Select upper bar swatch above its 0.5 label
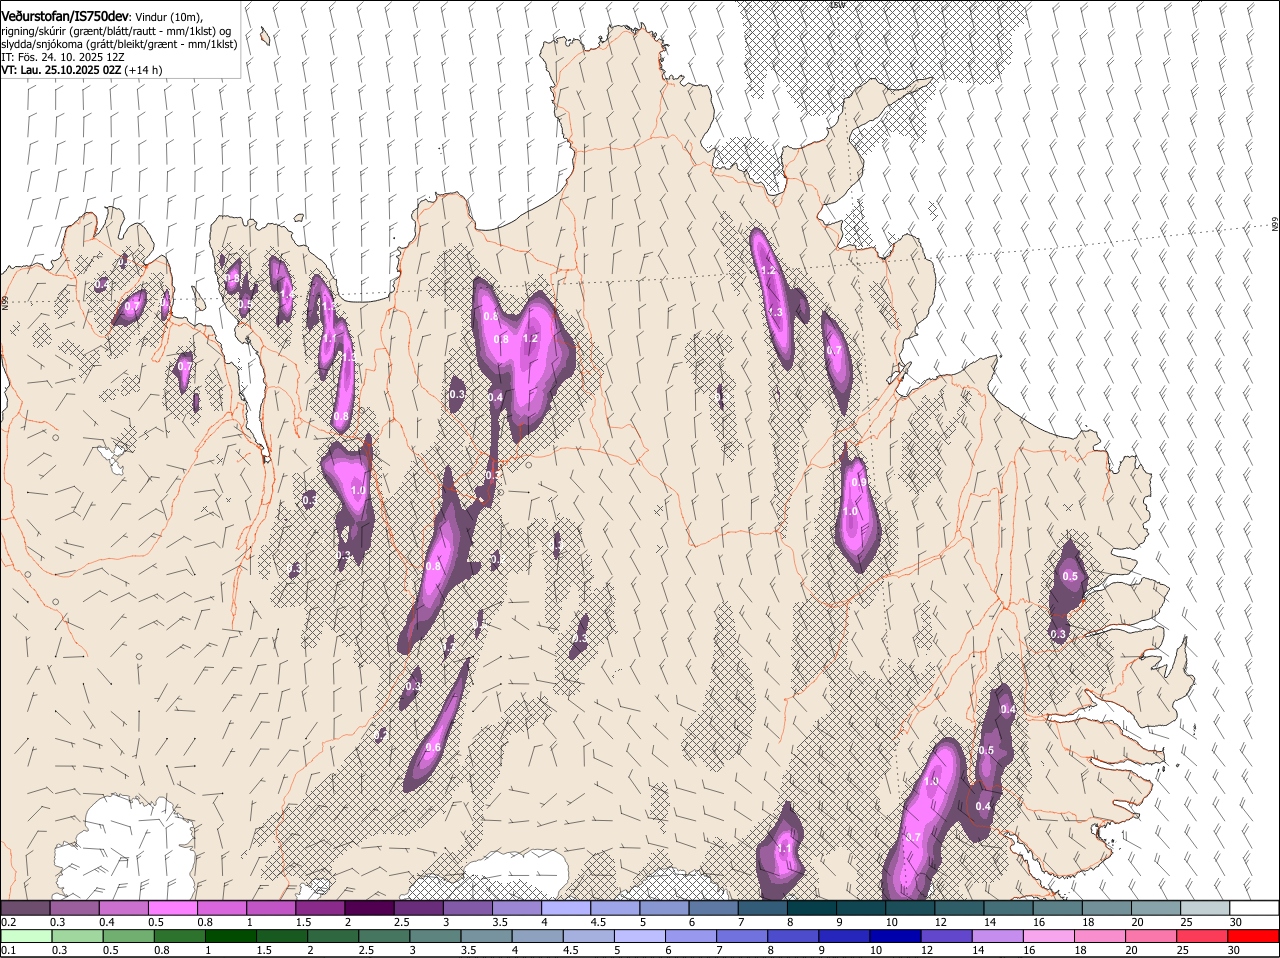This screenshot has height=958, width=1280. 172,908
